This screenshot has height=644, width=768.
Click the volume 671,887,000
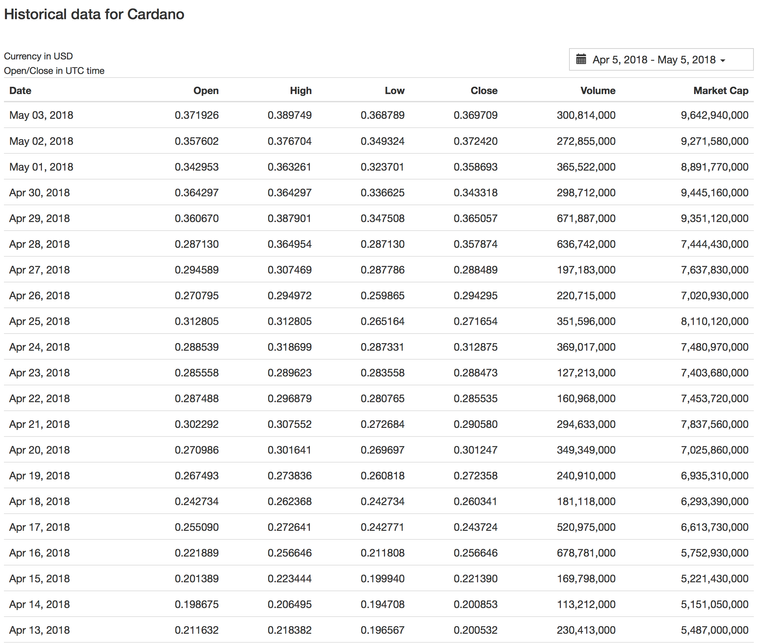coord(586,218)
